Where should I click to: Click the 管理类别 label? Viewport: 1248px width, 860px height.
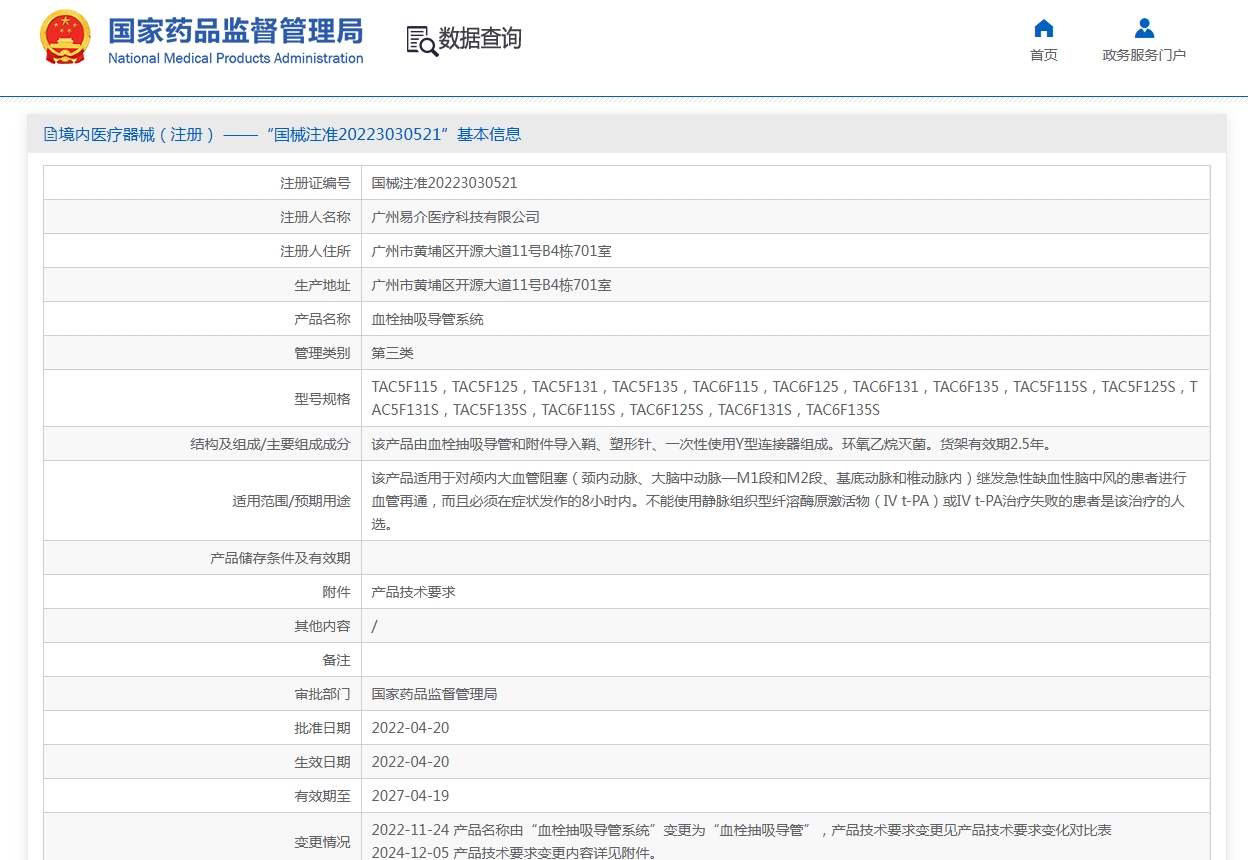322,353
